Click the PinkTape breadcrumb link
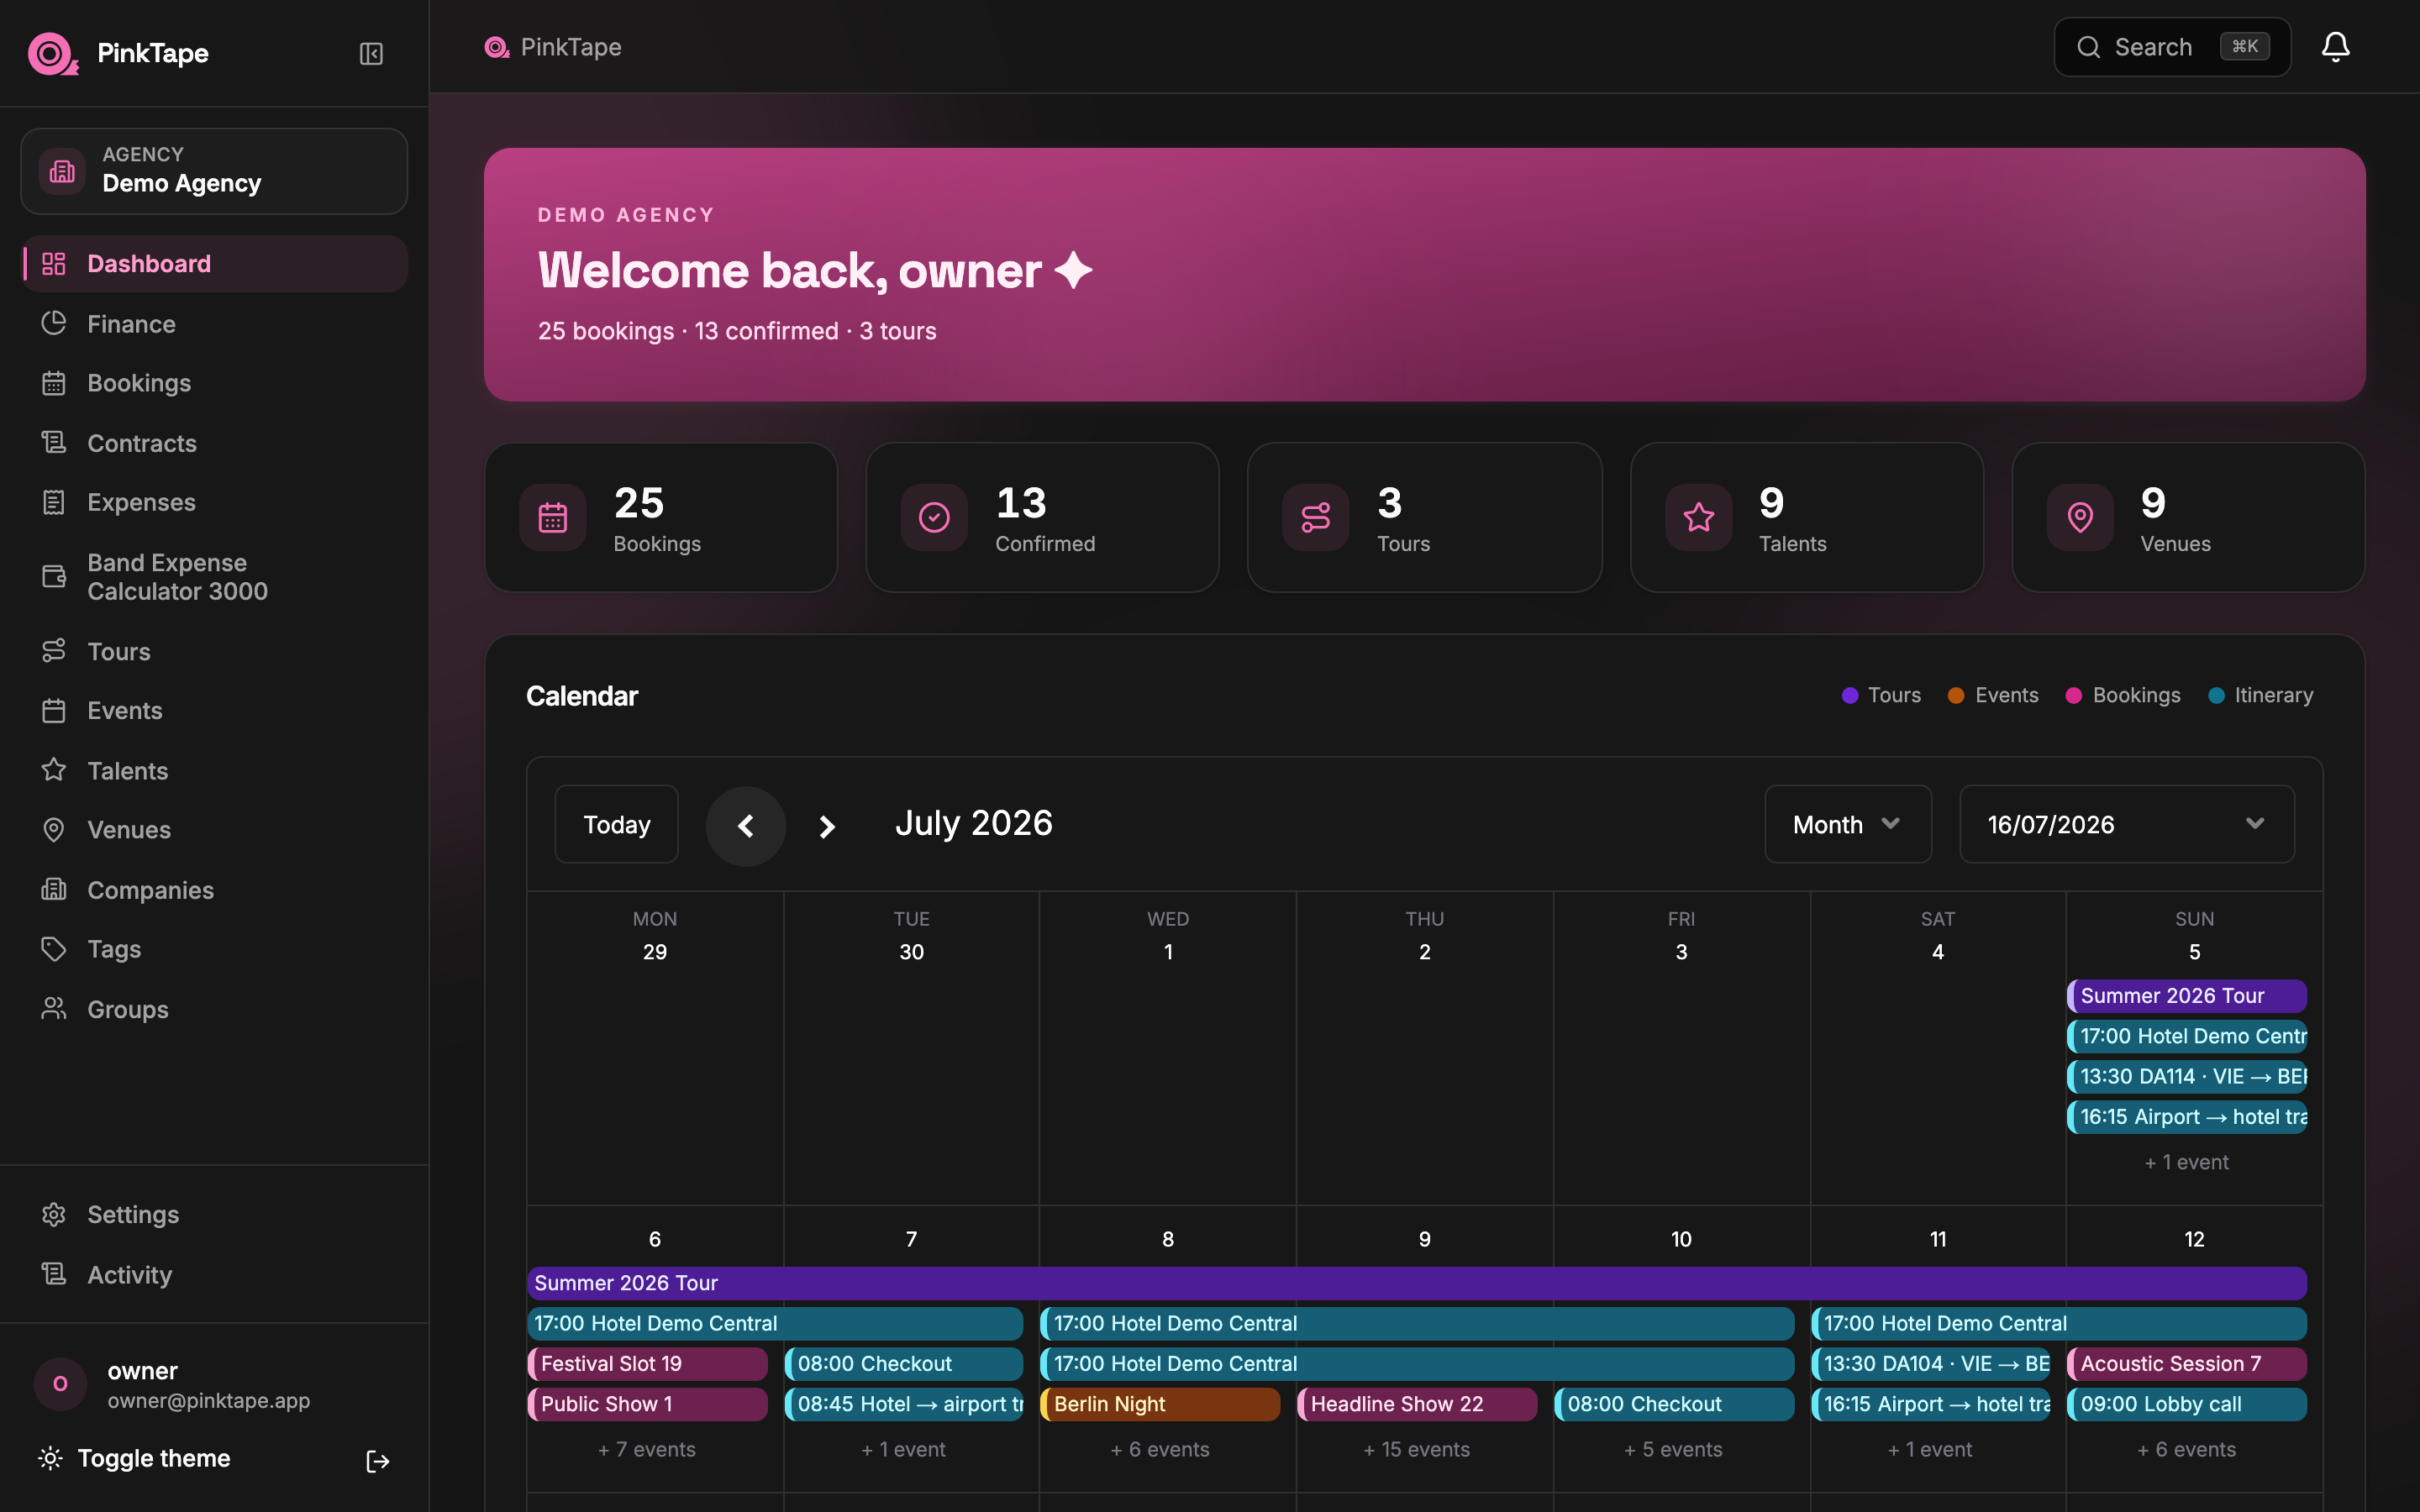 pos(553,47)
